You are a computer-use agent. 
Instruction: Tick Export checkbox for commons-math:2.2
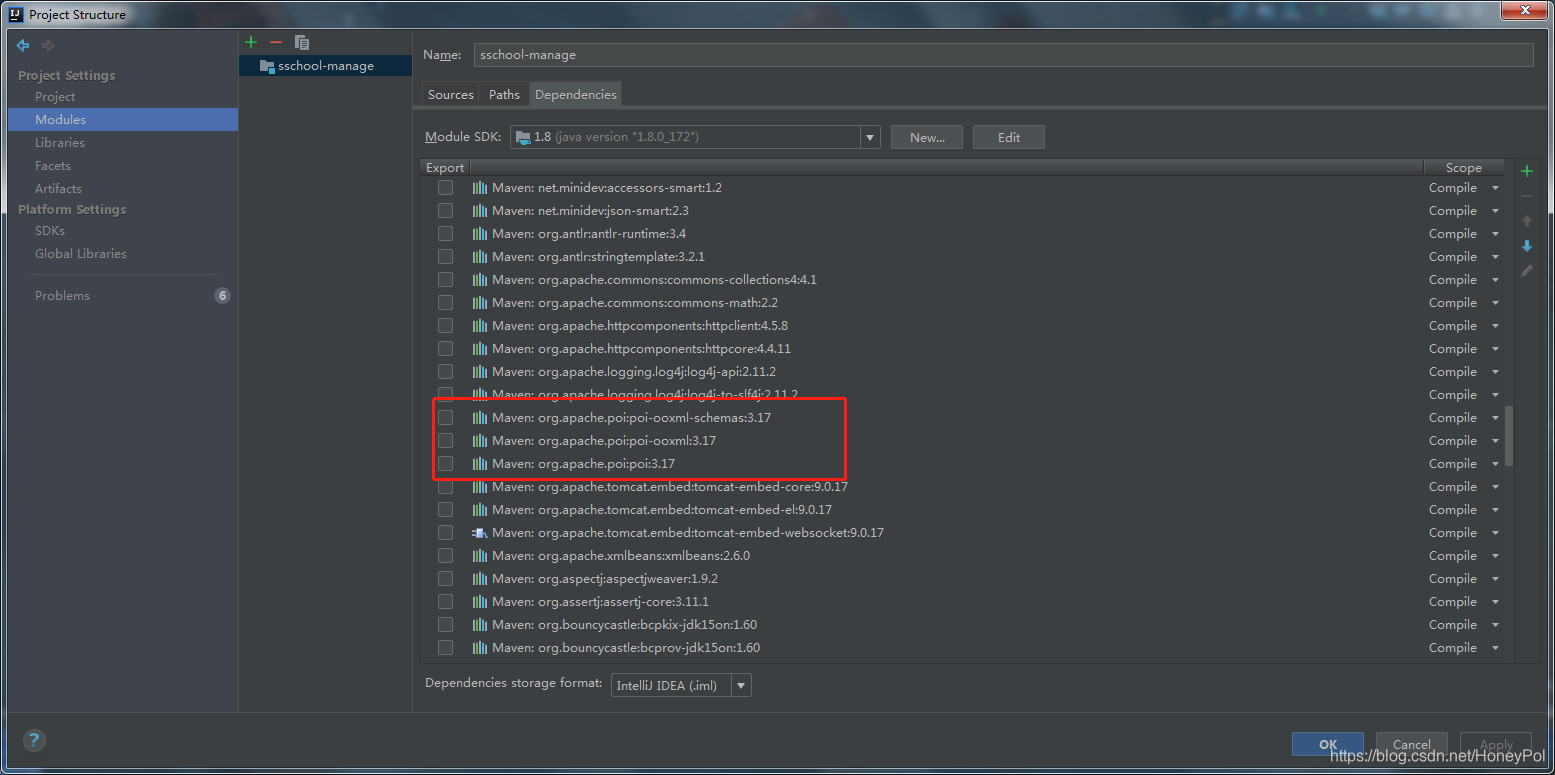pyautogui.click(x=445, y=303)
